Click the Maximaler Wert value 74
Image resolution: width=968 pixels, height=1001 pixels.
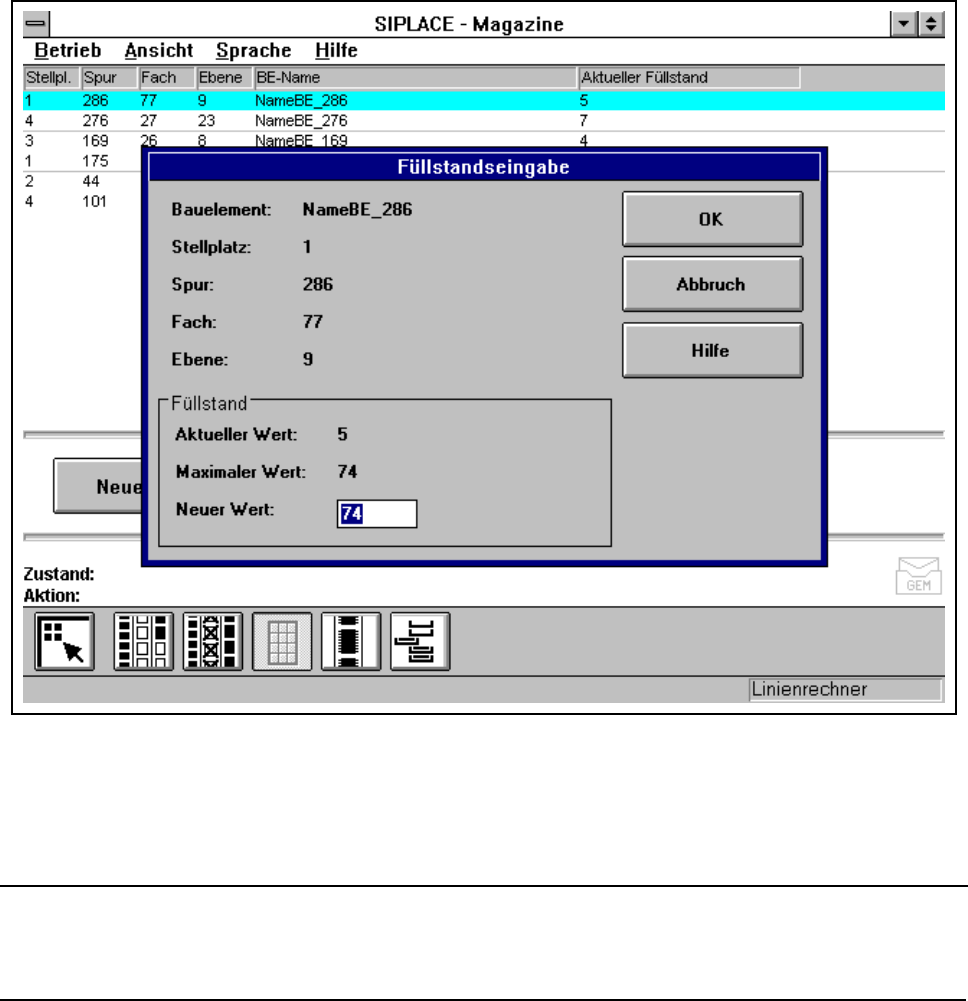coord(347,472)
